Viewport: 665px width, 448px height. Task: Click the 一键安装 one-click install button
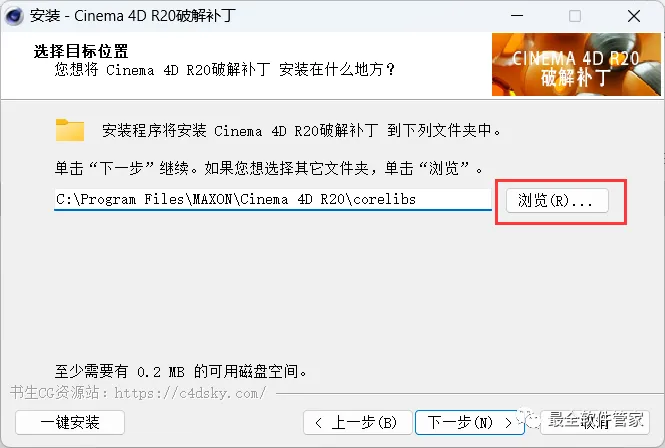pyautogui.click(x=70, y=423)
